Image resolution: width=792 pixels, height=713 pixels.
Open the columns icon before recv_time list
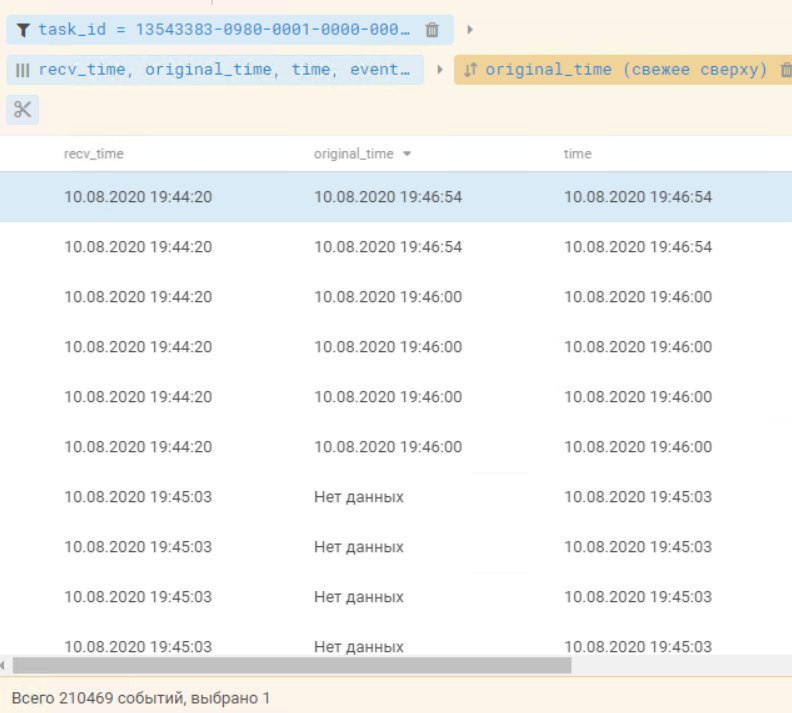point(23,70)
